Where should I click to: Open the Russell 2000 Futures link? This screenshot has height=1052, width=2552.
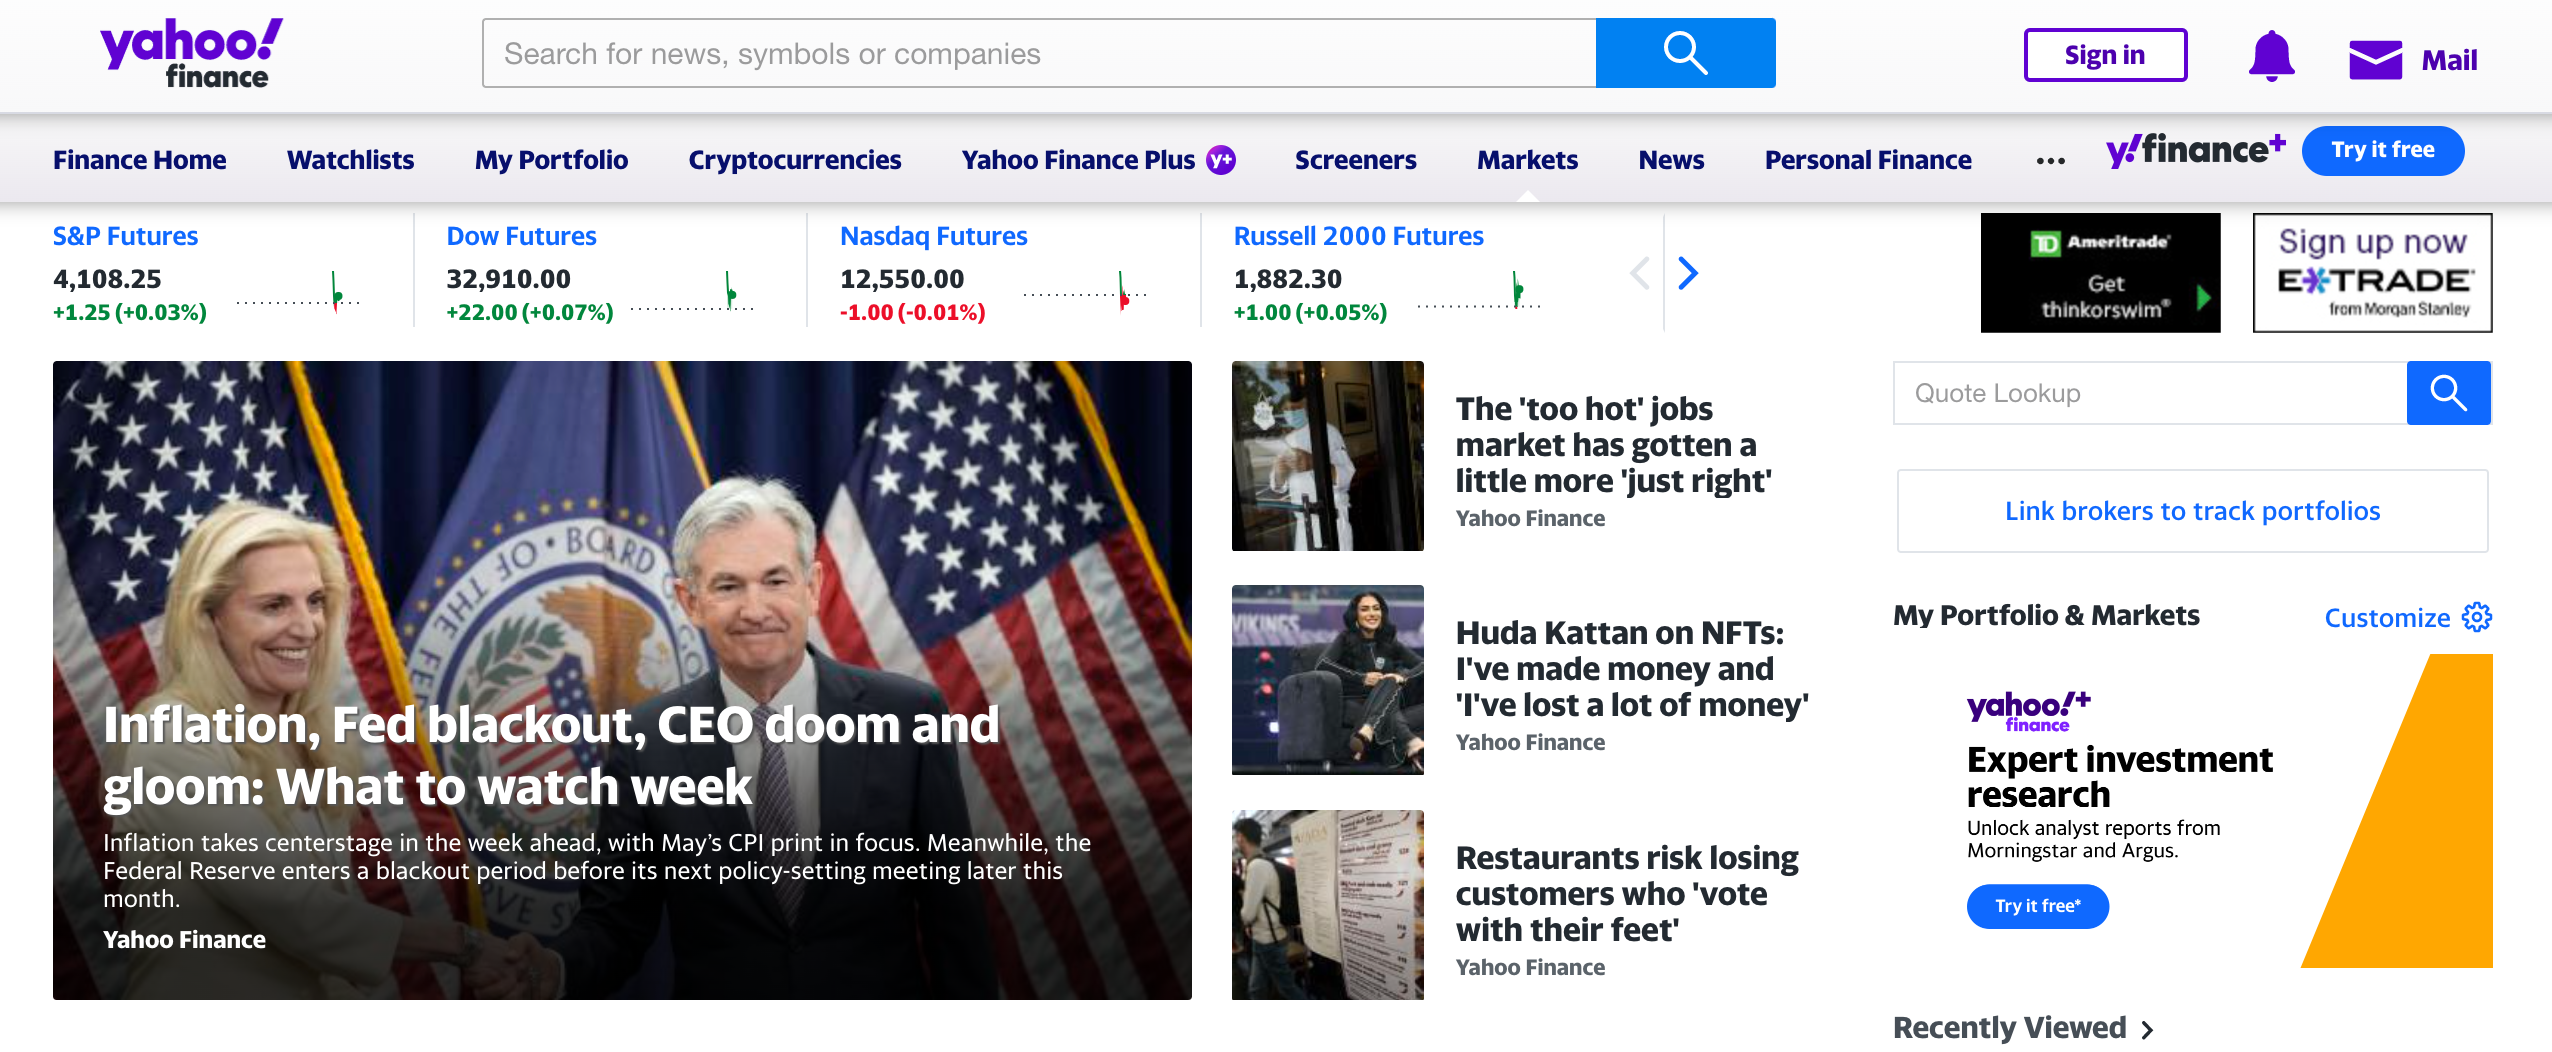click(x=1358, y=236)
